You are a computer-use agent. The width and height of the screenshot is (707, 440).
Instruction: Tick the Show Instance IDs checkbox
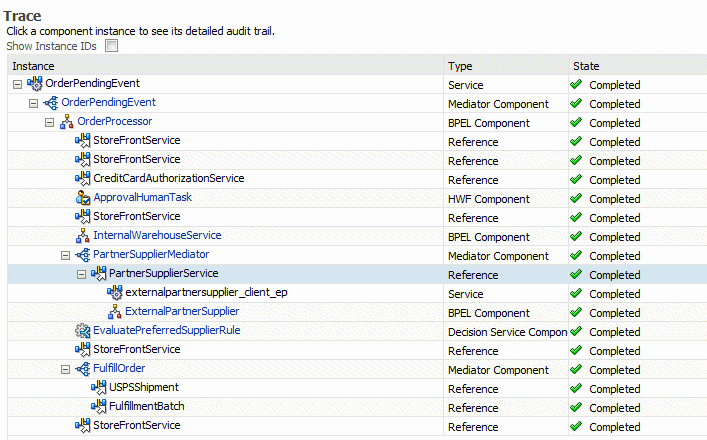(x=111, y=46)
